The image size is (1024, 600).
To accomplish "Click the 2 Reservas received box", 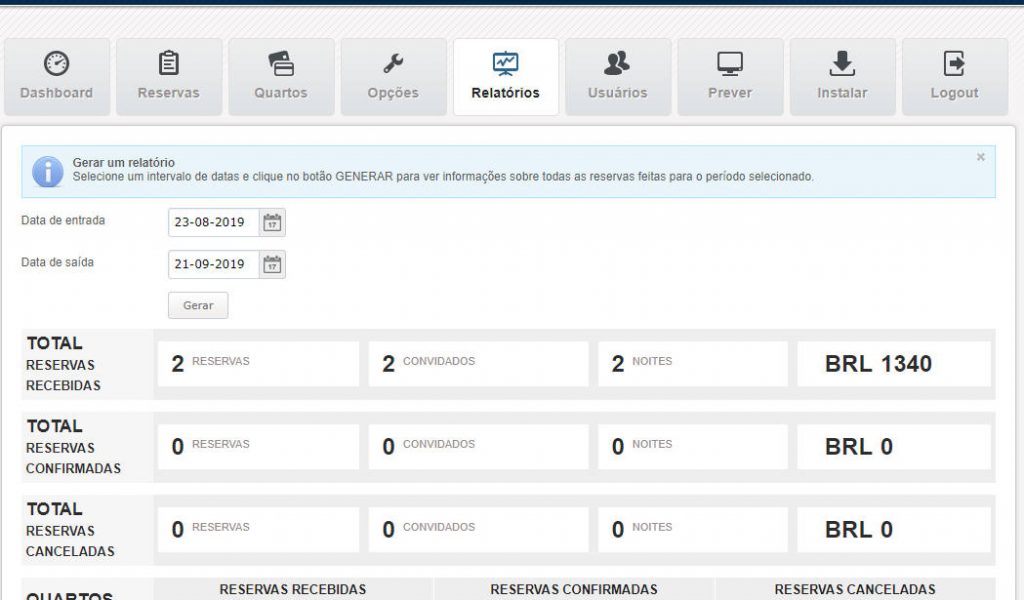I will click(x=258, y=364).
